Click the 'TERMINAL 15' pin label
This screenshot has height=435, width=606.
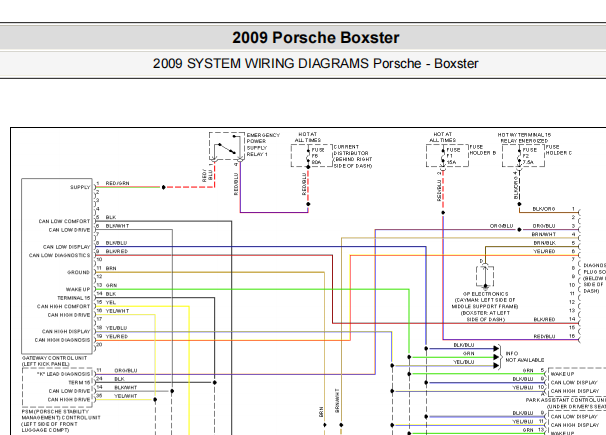73,298
